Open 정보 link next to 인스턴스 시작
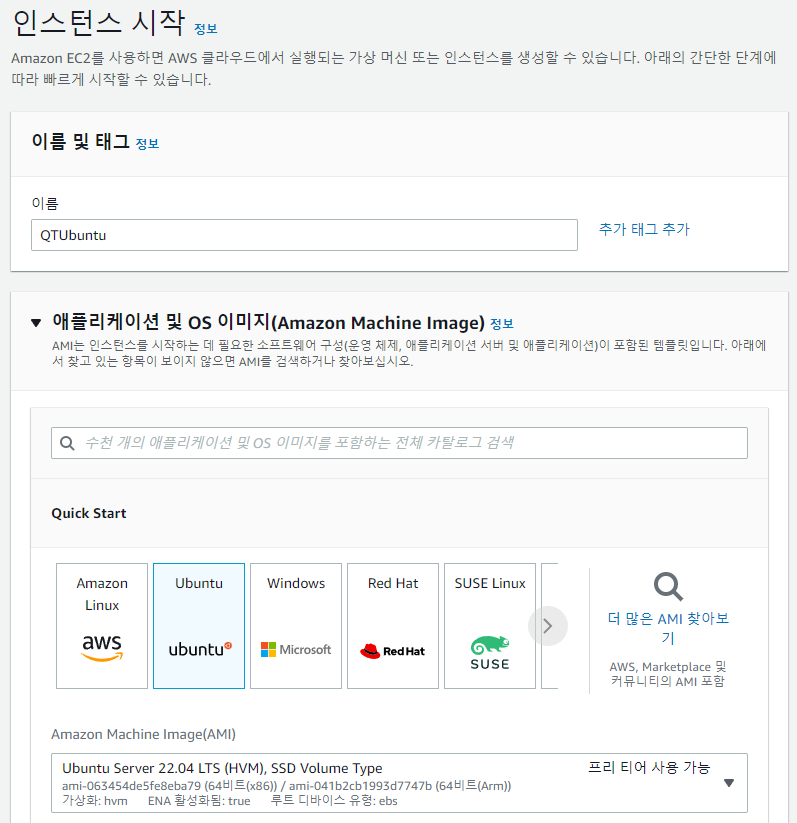This screenshot has height=823, width=797. [206, 29]
